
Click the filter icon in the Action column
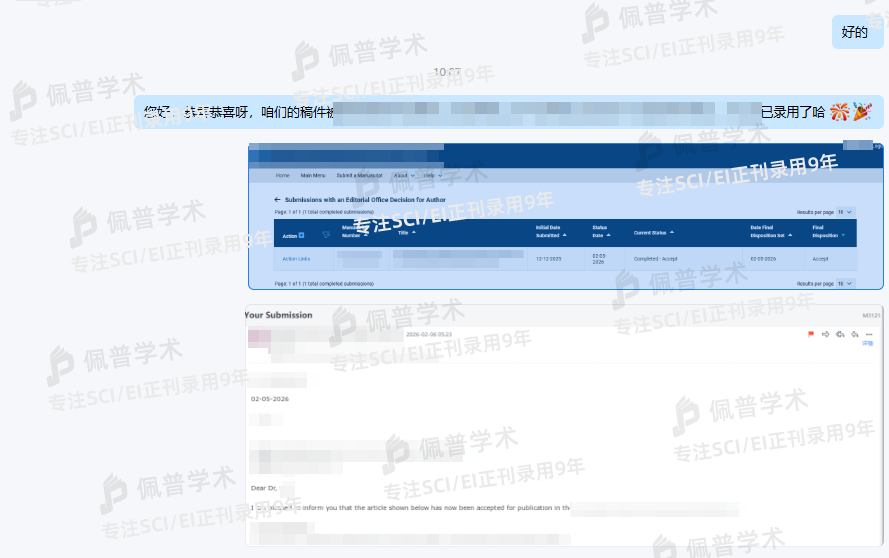point(326,236)
